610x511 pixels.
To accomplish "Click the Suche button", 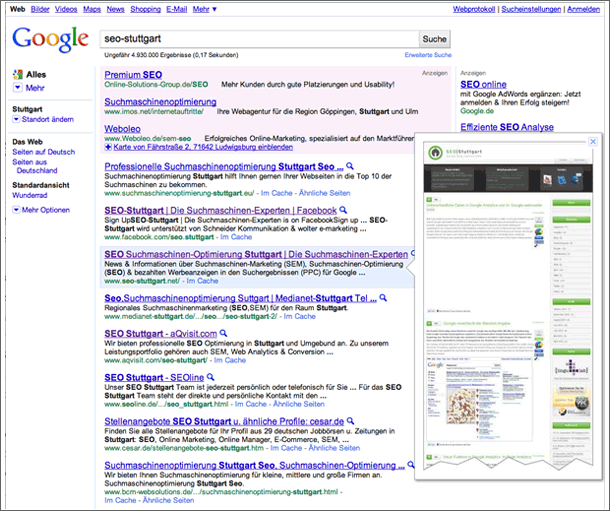I will pyautogui.click(x=435, y=39).
